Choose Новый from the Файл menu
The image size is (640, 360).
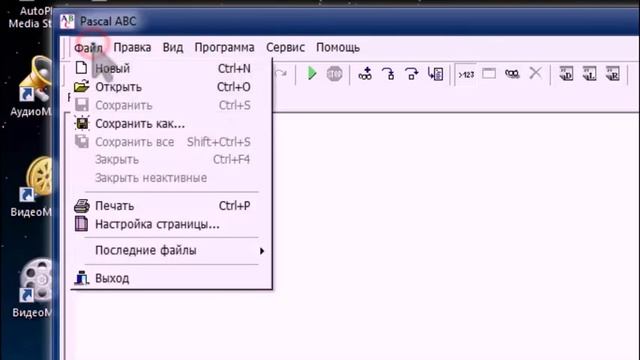point(171,68)
